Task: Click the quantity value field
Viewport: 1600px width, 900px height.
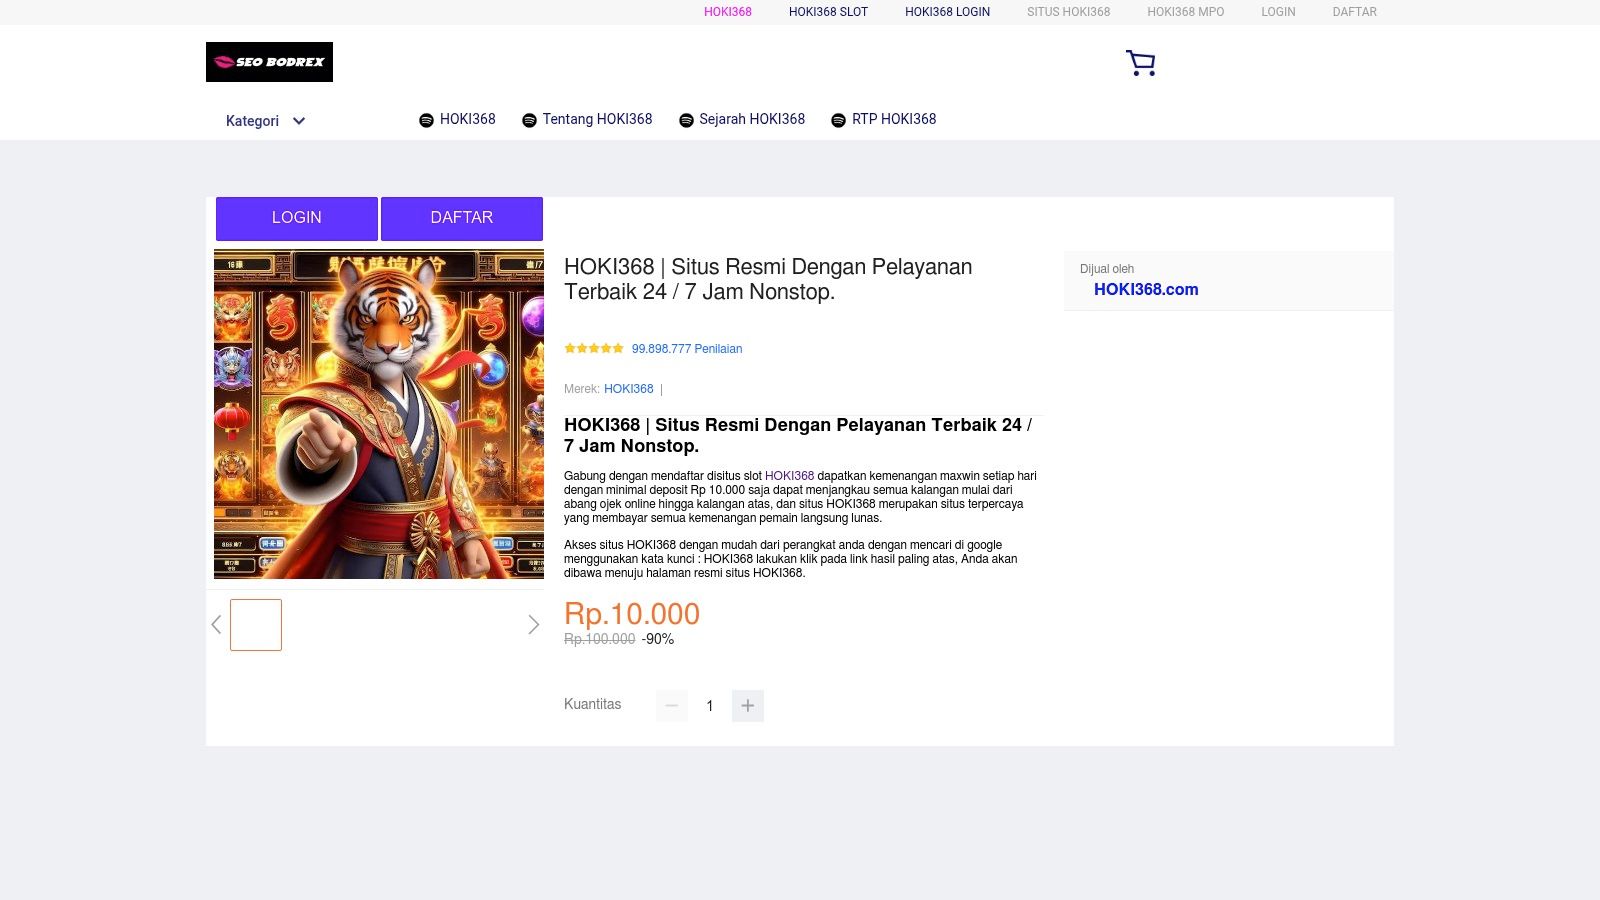Action: click(710, 706)
